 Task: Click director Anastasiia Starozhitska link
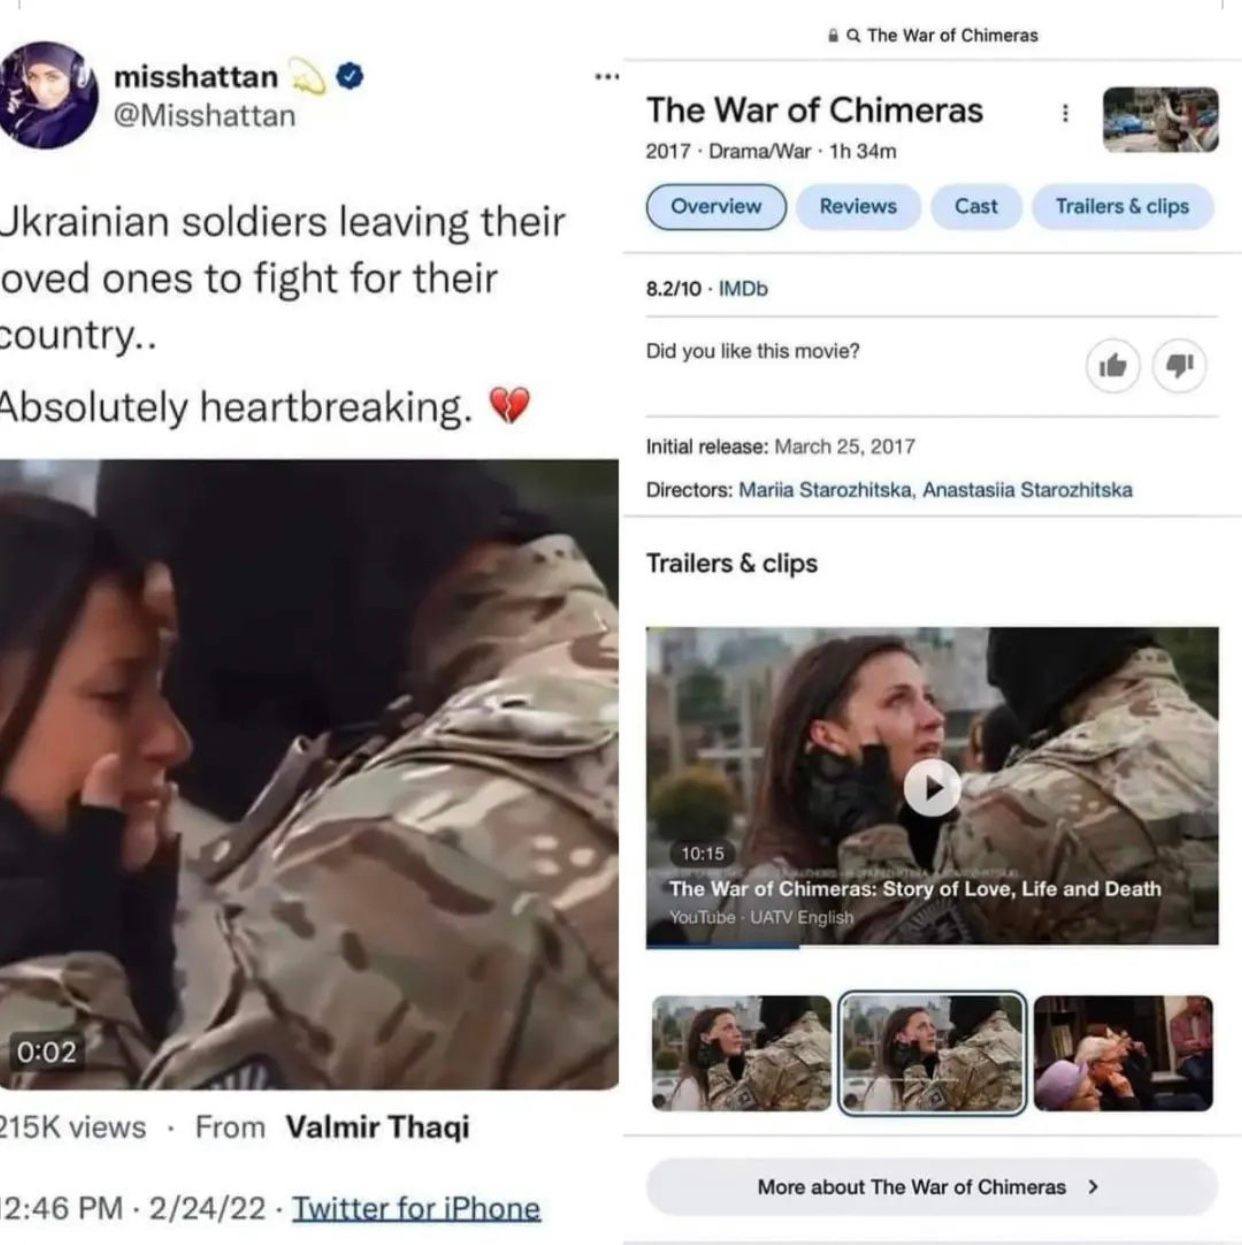[x=1027, y=490]
